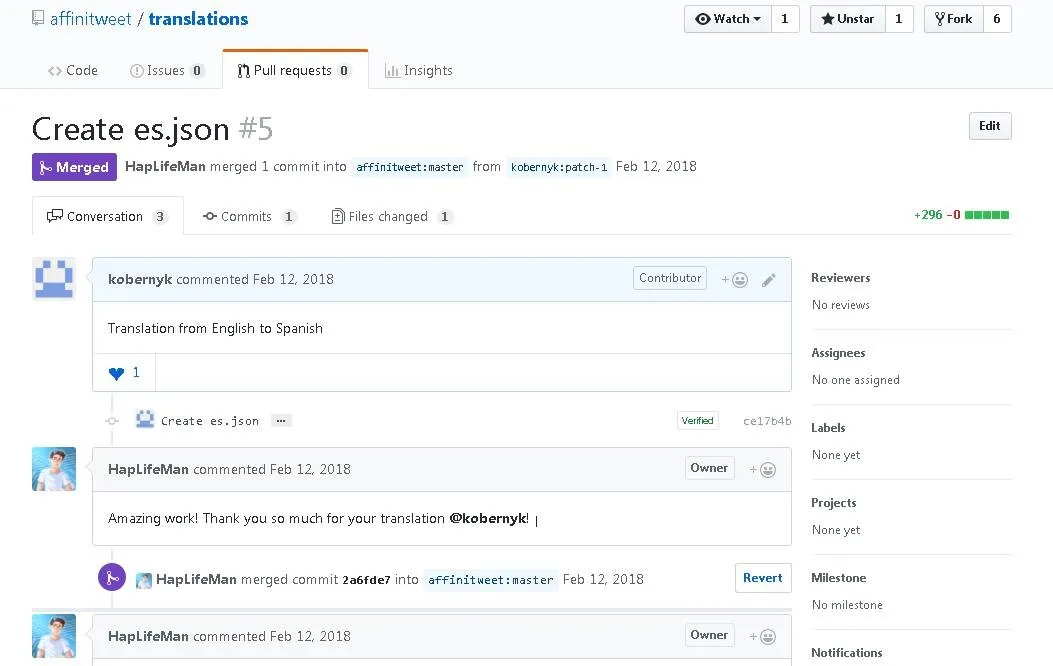This screenshot has height=666, width=1053.
Task: Click the repository book icon beside affinitweet
Action: click(38, 18)
